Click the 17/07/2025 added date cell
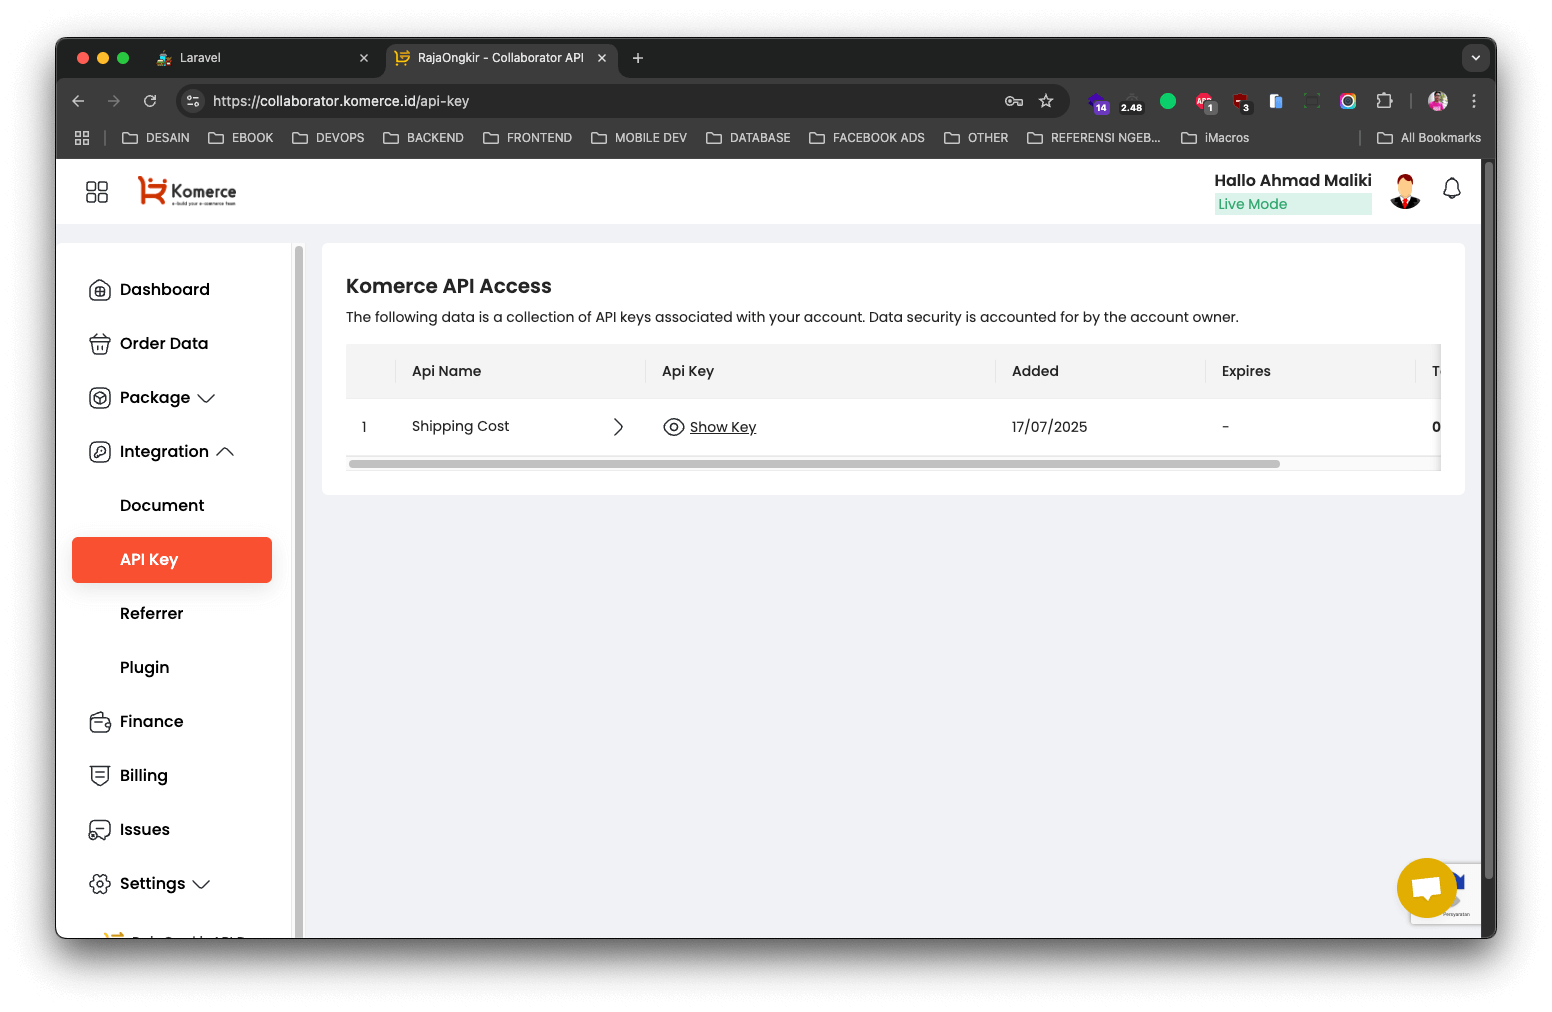Screen dimensions: 1552x1012 tap(1050, 427)
